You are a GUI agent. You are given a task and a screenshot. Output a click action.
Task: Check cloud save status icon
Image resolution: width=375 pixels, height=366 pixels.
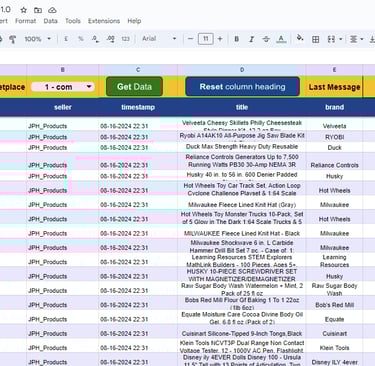(x=52, y=10)
